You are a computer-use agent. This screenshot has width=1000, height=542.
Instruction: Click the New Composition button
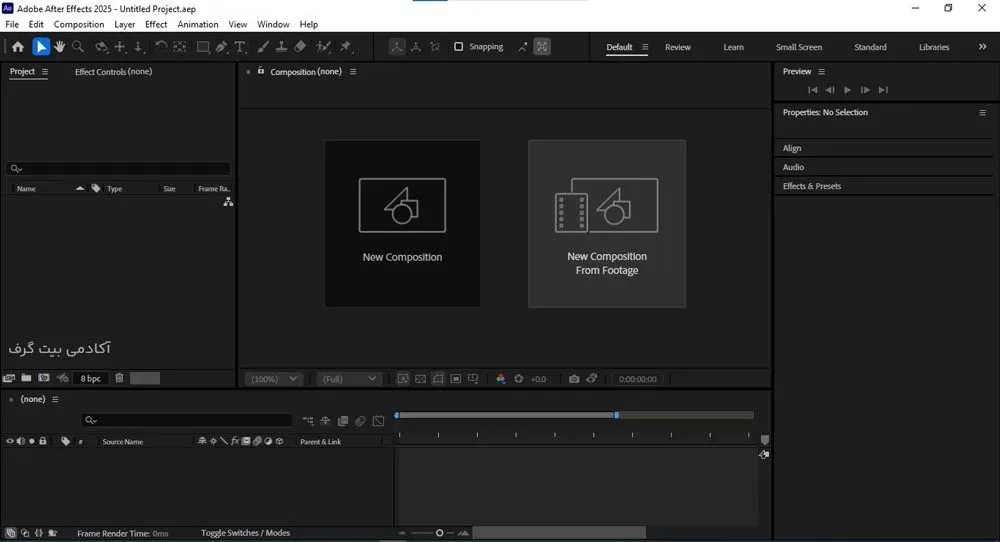pyautogui.click(x=402, y=223)
